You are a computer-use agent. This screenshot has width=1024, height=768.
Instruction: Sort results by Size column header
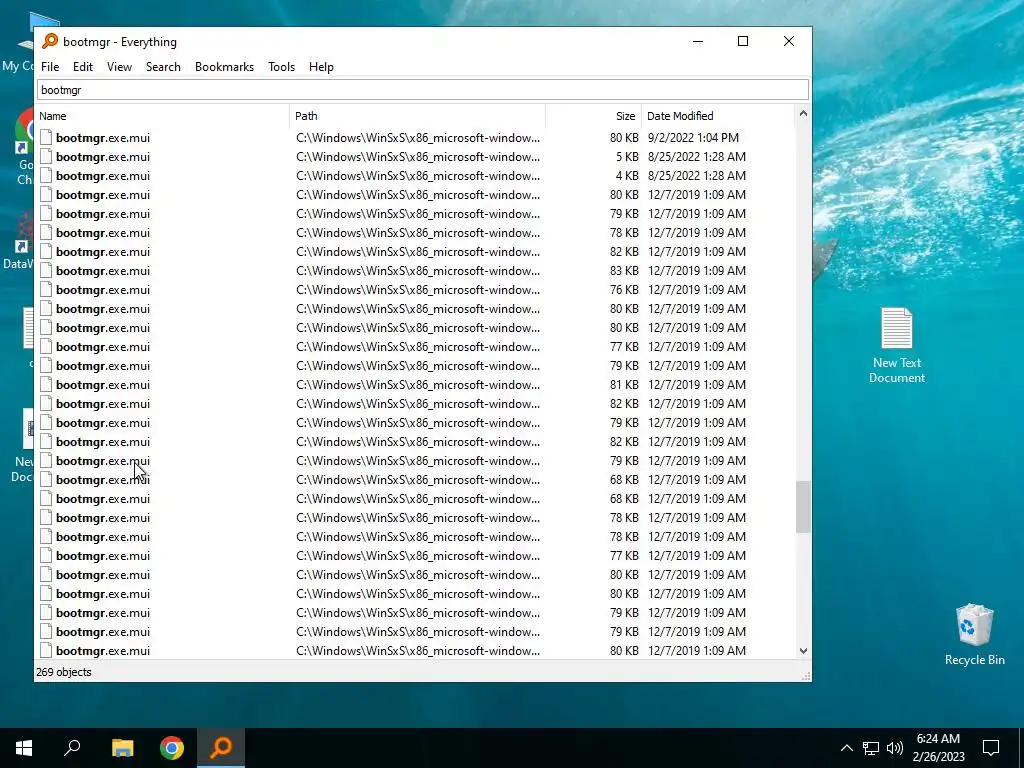click(594, 116)
